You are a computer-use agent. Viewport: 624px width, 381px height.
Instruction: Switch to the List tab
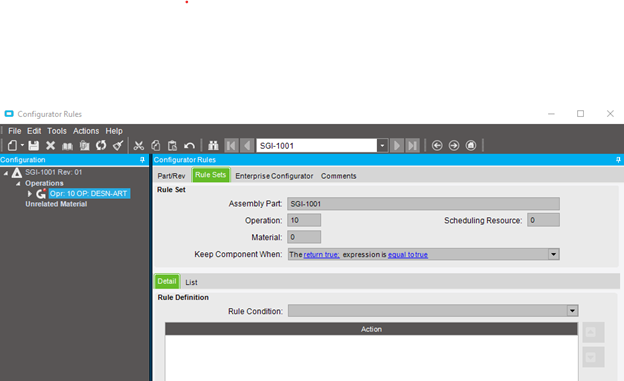click(191, 282)
